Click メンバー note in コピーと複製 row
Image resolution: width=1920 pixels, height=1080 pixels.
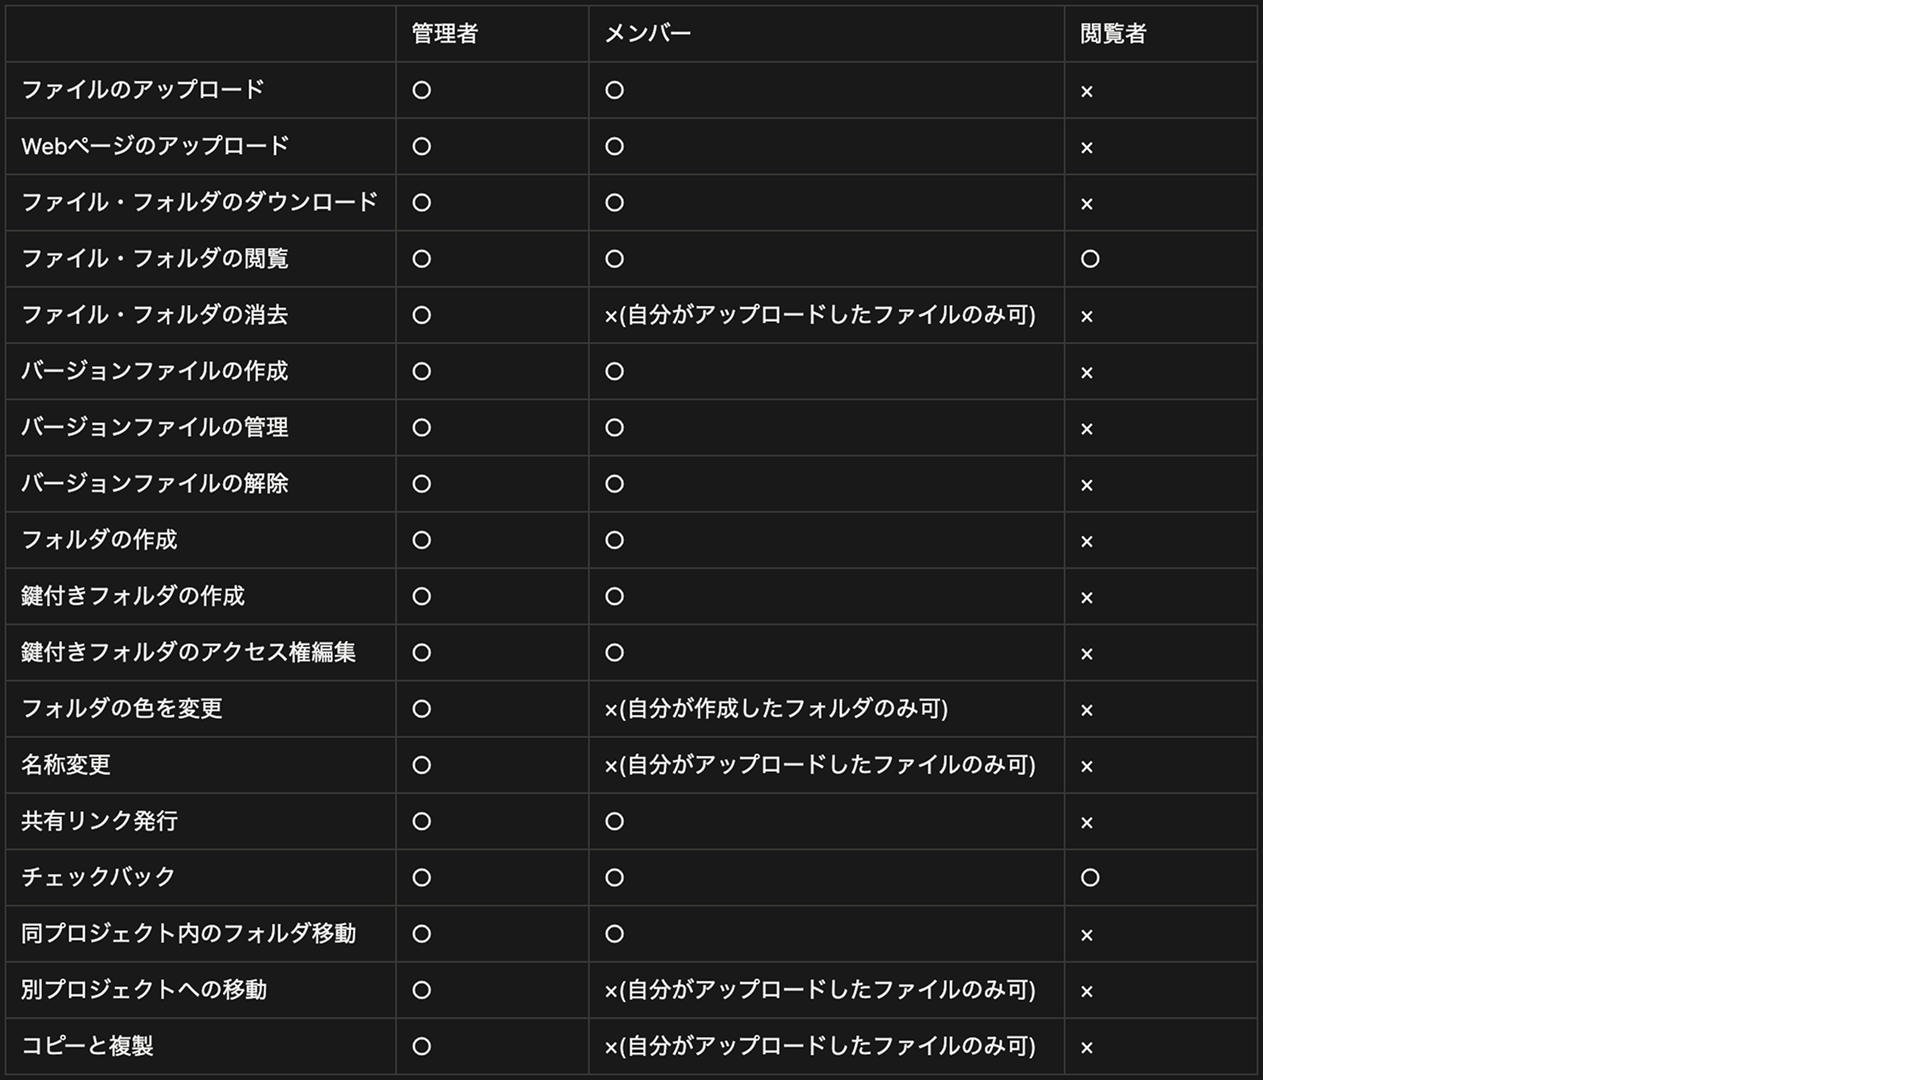[x=820, y=1046]
